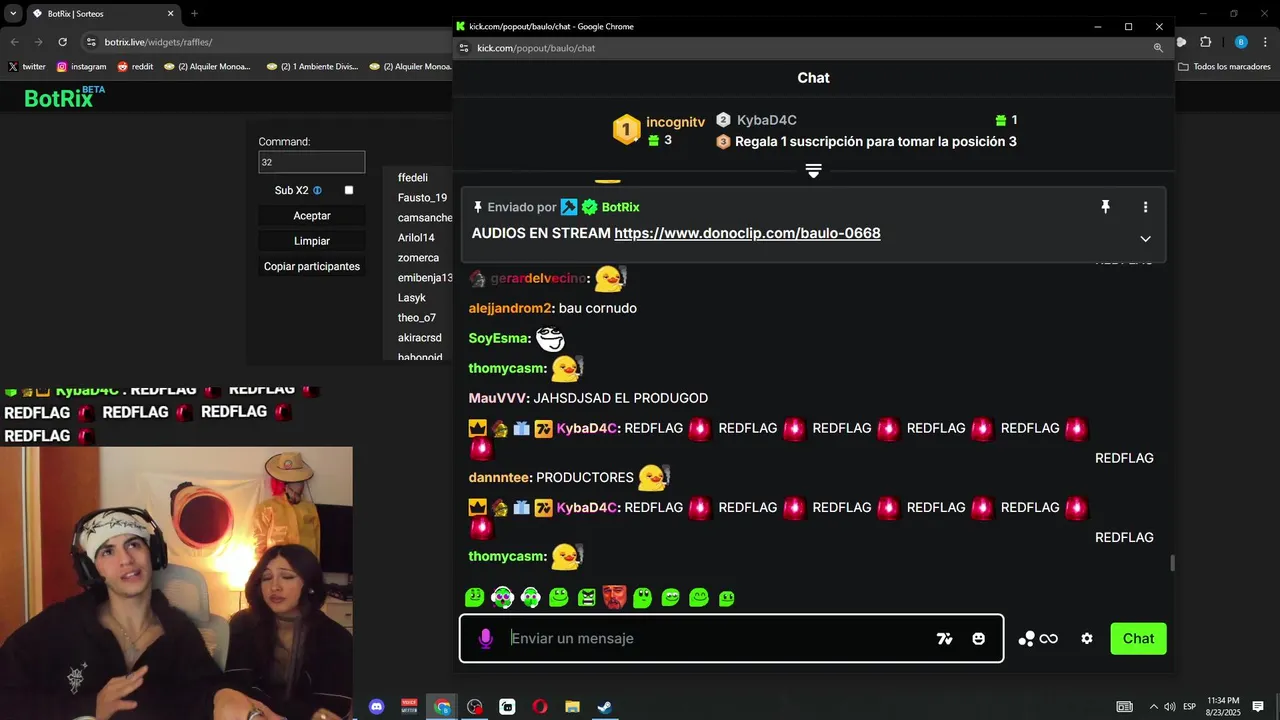Screen dimensions: 1280x720
Task: Click participant zomerca
Action: [x=418, y=258]
